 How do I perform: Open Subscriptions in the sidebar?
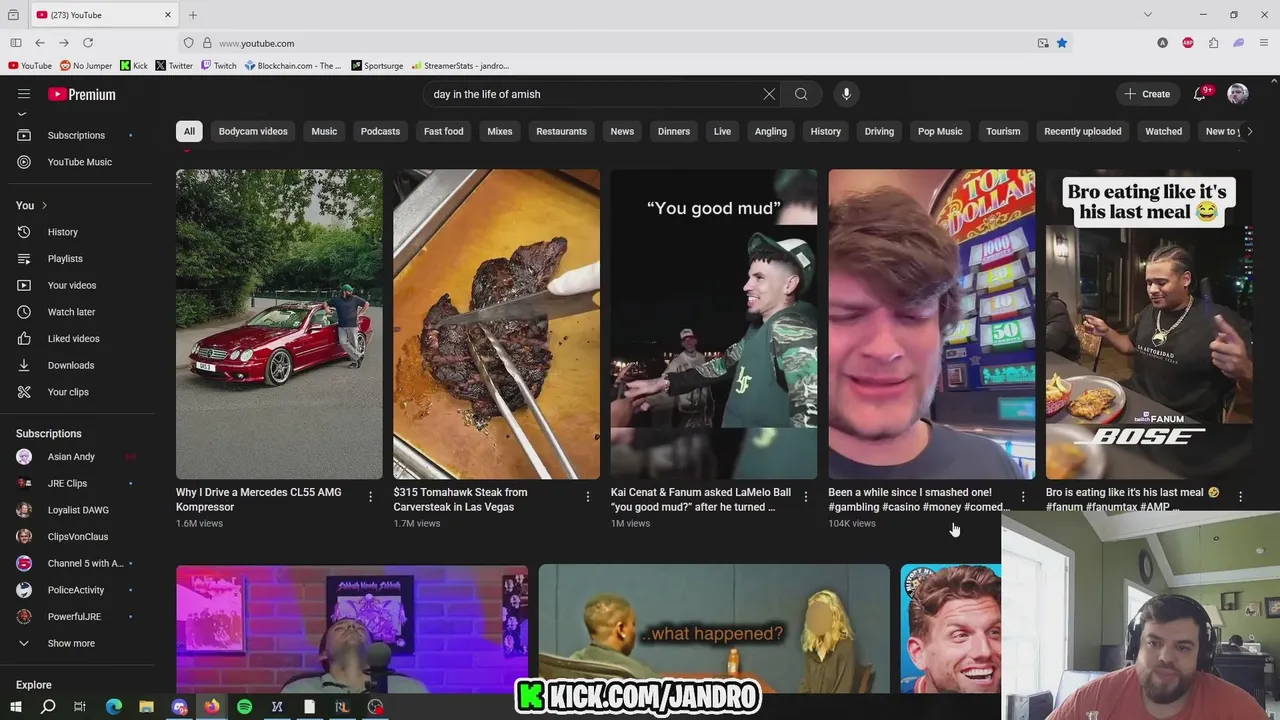[x=76, y=135]
